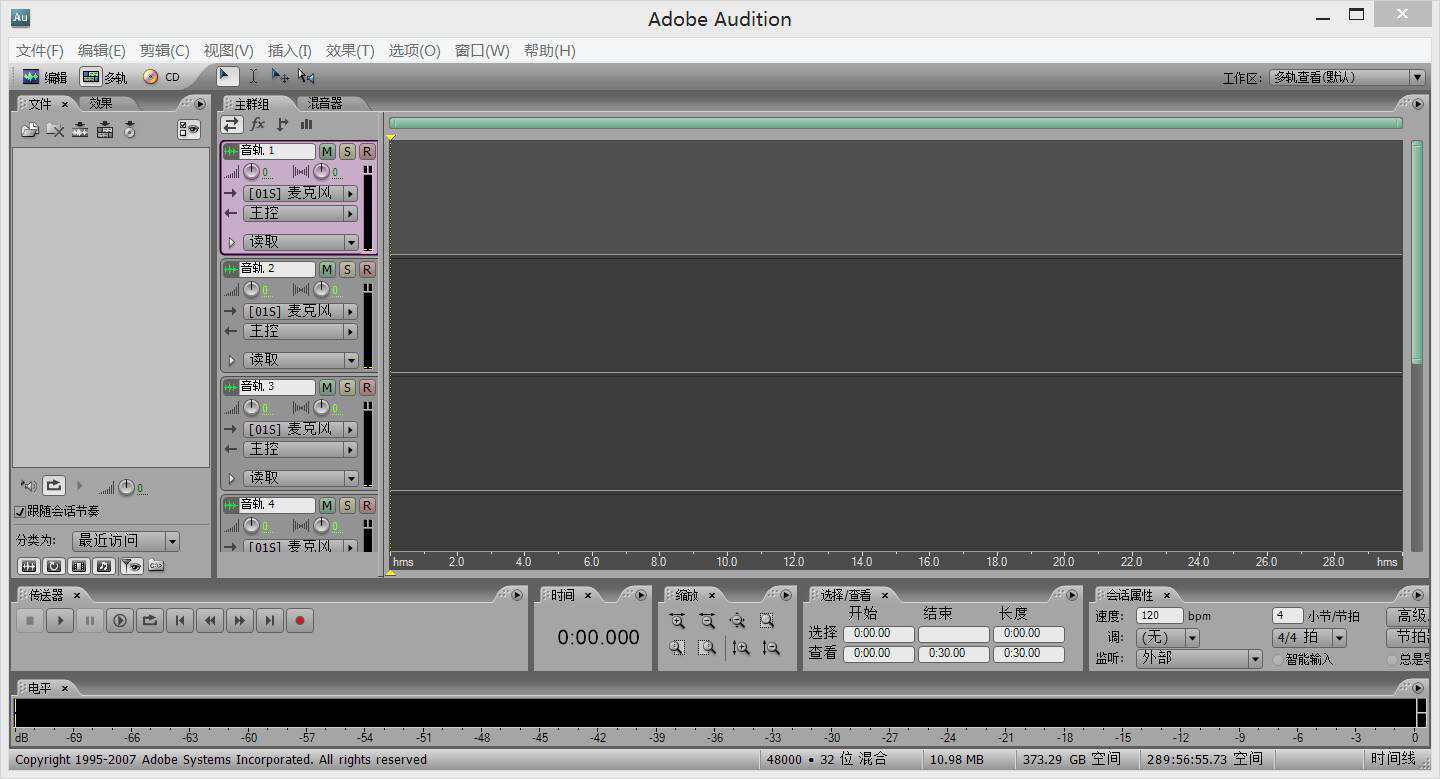Switch to Edit view (编辑) waveform icon
1440x779 pixels.
pyautogui.click(x=31, y=77)
